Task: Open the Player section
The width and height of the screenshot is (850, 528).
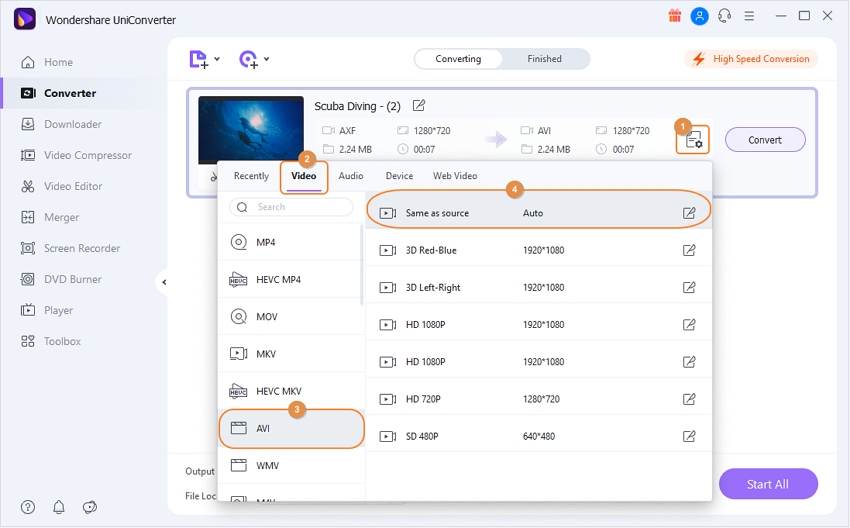Action: pyautogui.click(x=47, y=310)
